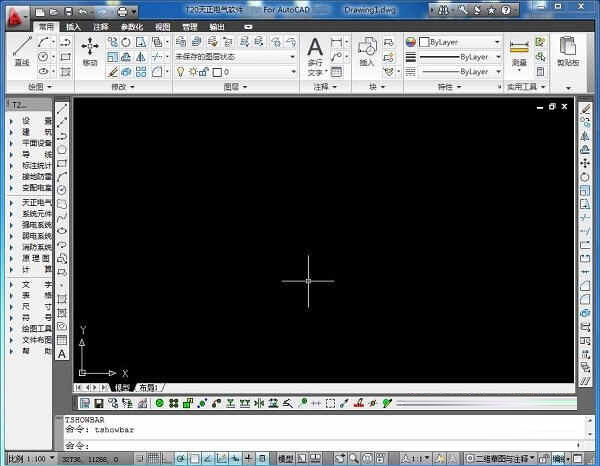The image size is (600, 466).
Task: Select the Multiline Text (多行文字) tool
Action: pyautogui.click(x=315, y=53)
